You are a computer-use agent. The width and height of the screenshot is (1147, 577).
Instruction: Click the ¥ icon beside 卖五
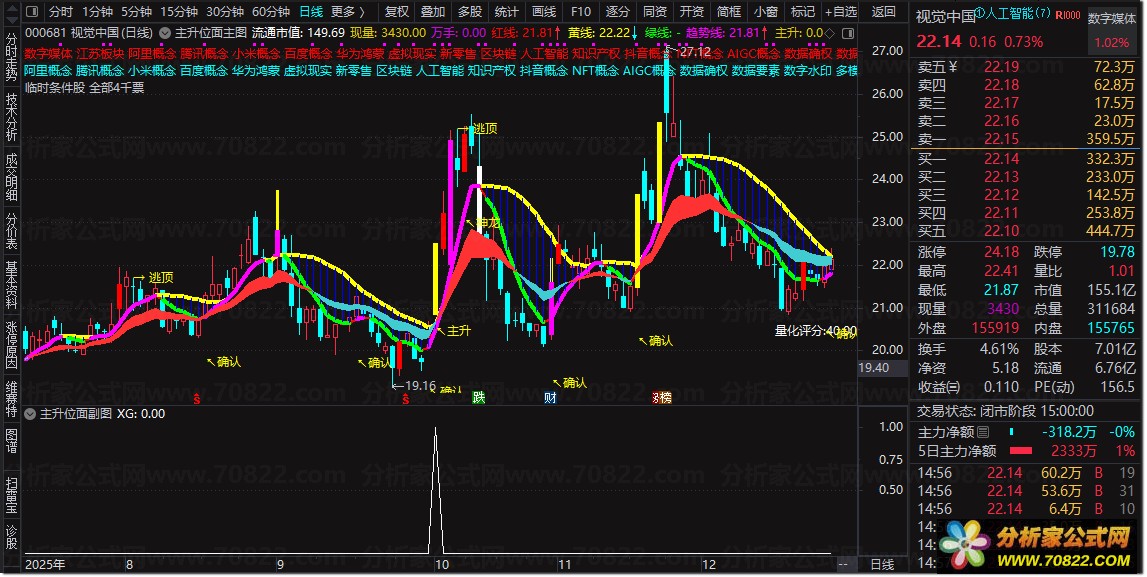click(x=953, y=67)
